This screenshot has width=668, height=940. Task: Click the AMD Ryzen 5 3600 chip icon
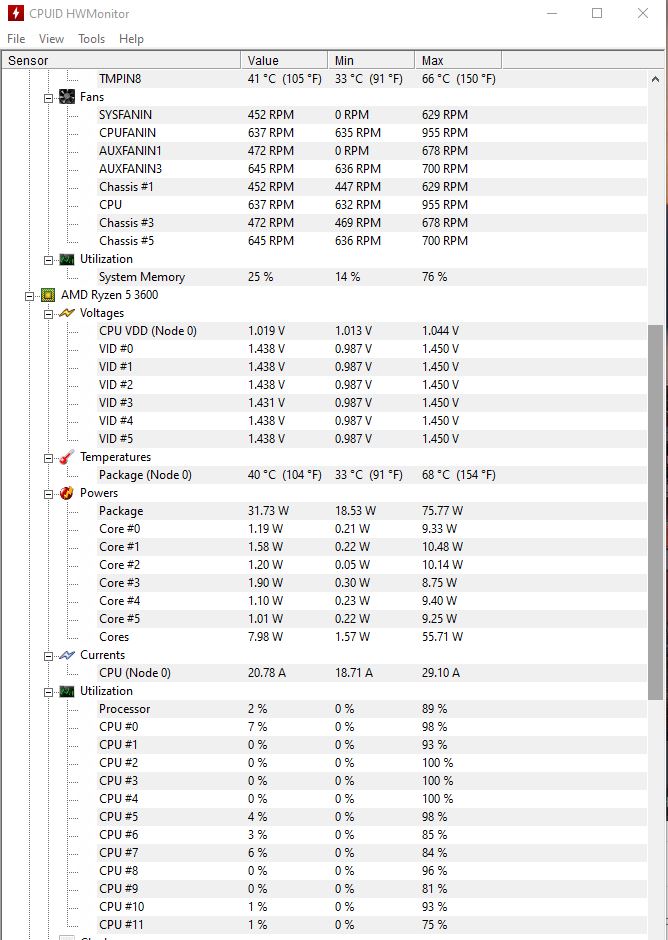tap(48, 295)
